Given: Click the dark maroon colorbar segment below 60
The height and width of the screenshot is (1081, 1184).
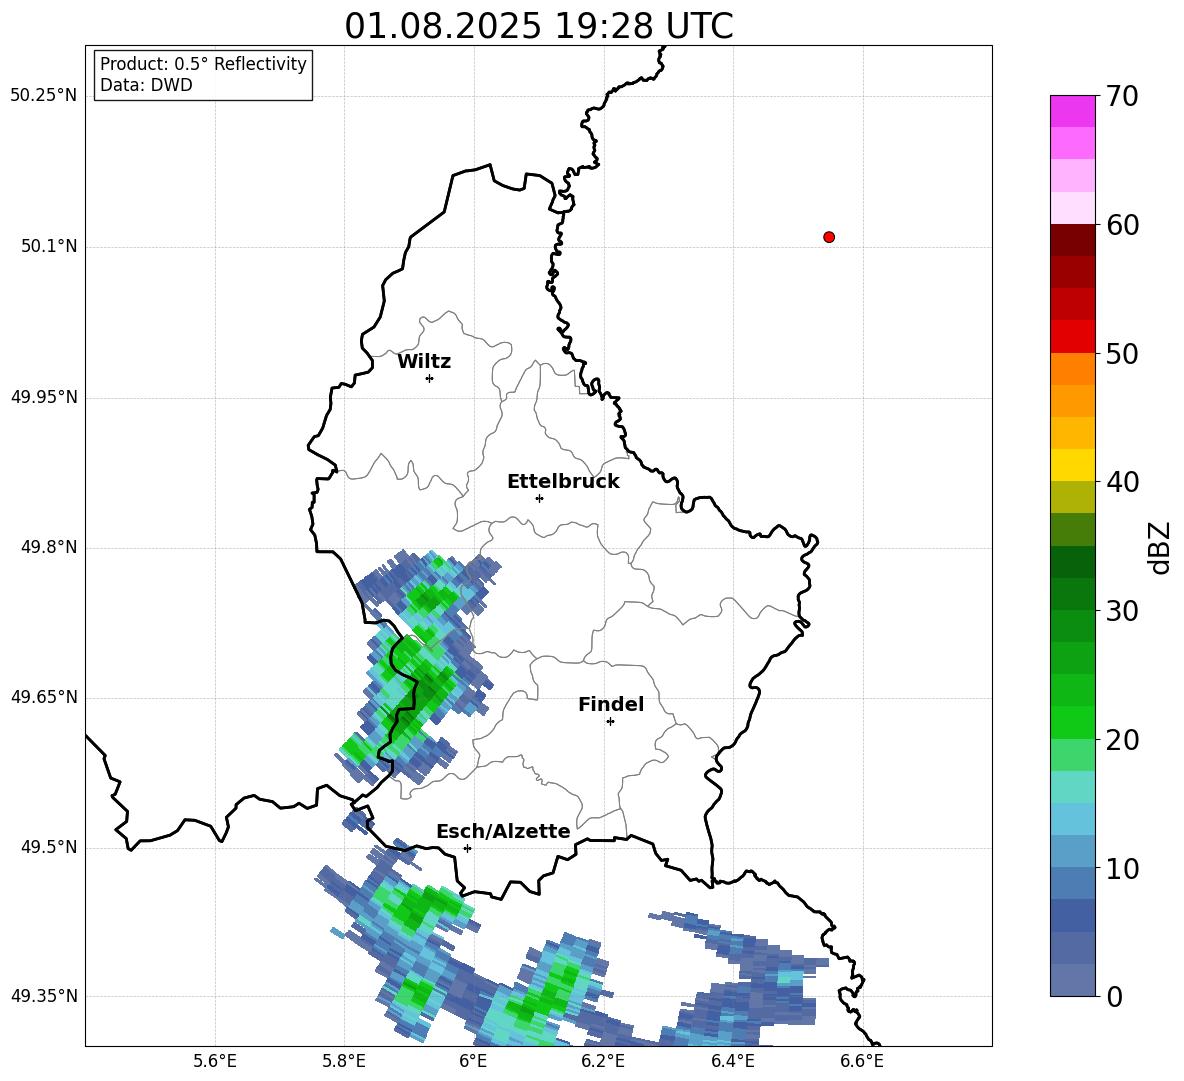Looking at the screenshot, I should click(x=1072, y=240).
